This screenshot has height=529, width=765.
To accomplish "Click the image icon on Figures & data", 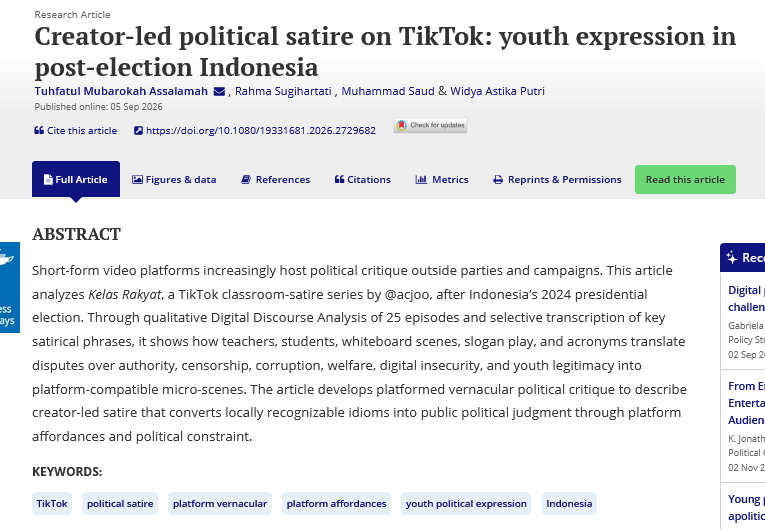I will pos(137,180).
